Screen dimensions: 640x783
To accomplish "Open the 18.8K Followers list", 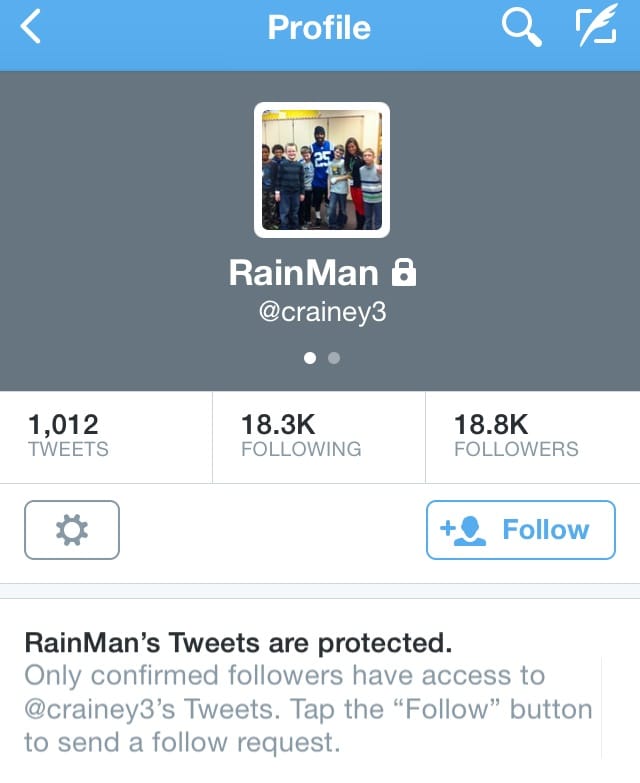I will click(x=533, y=437).
